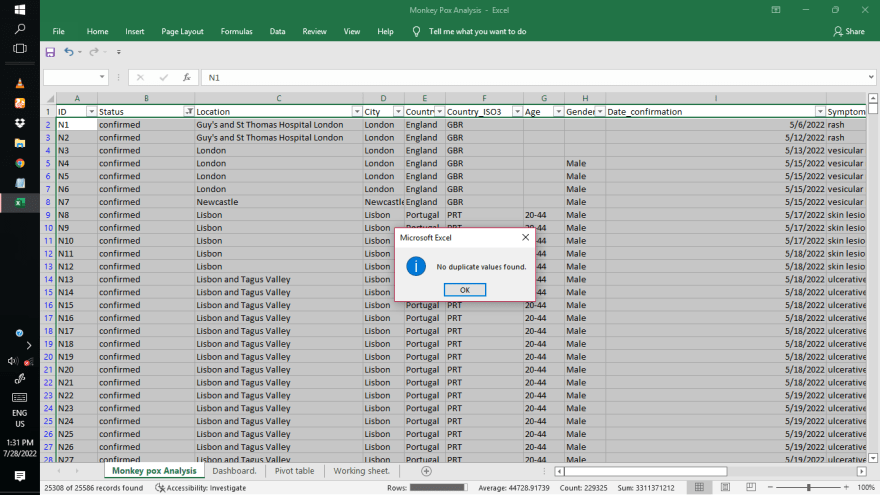
Task: Click the Zoom in plus button
Action: click(x=846, y=487)
